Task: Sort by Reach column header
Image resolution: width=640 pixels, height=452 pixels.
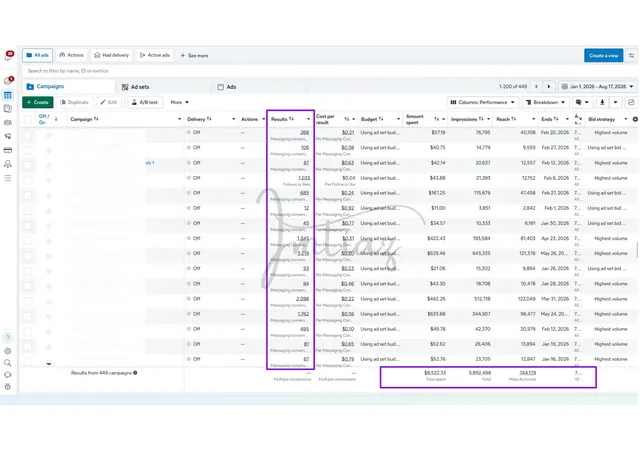Action: 506,119
